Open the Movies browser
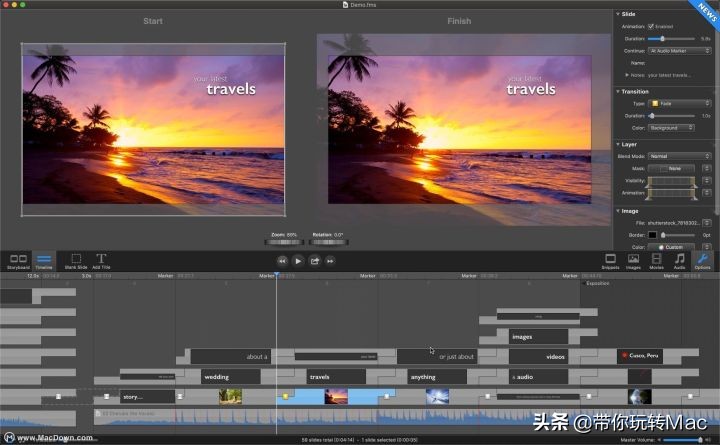Image resolution: width=720 pixels, height=445 pixels. 656,260
